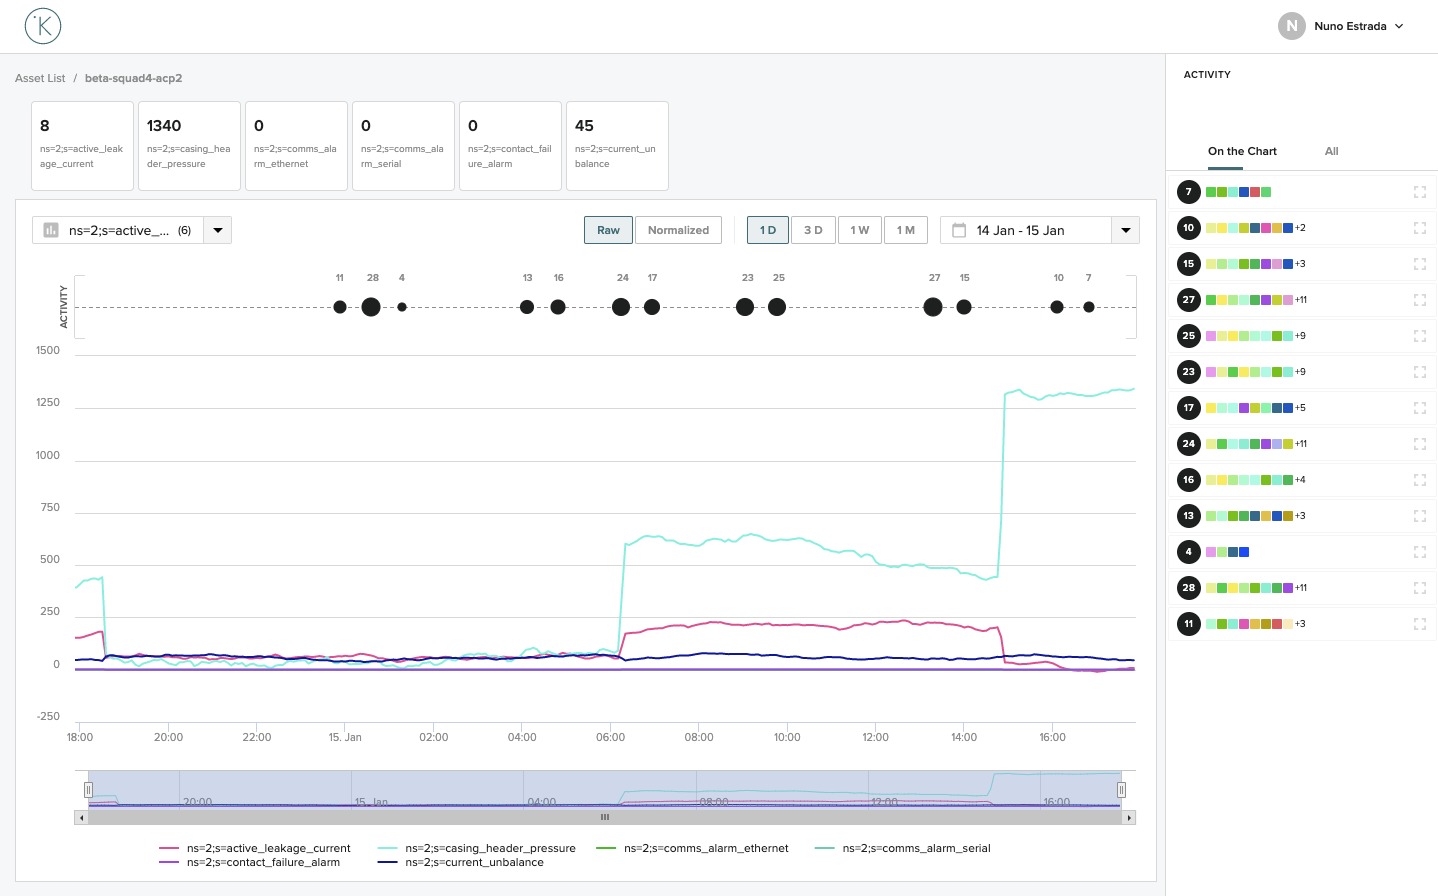The height and width of the screenshot is (896, 1438).
Task: Click the left arrow on the navigator scrollbar
Action: coord(81,818)
